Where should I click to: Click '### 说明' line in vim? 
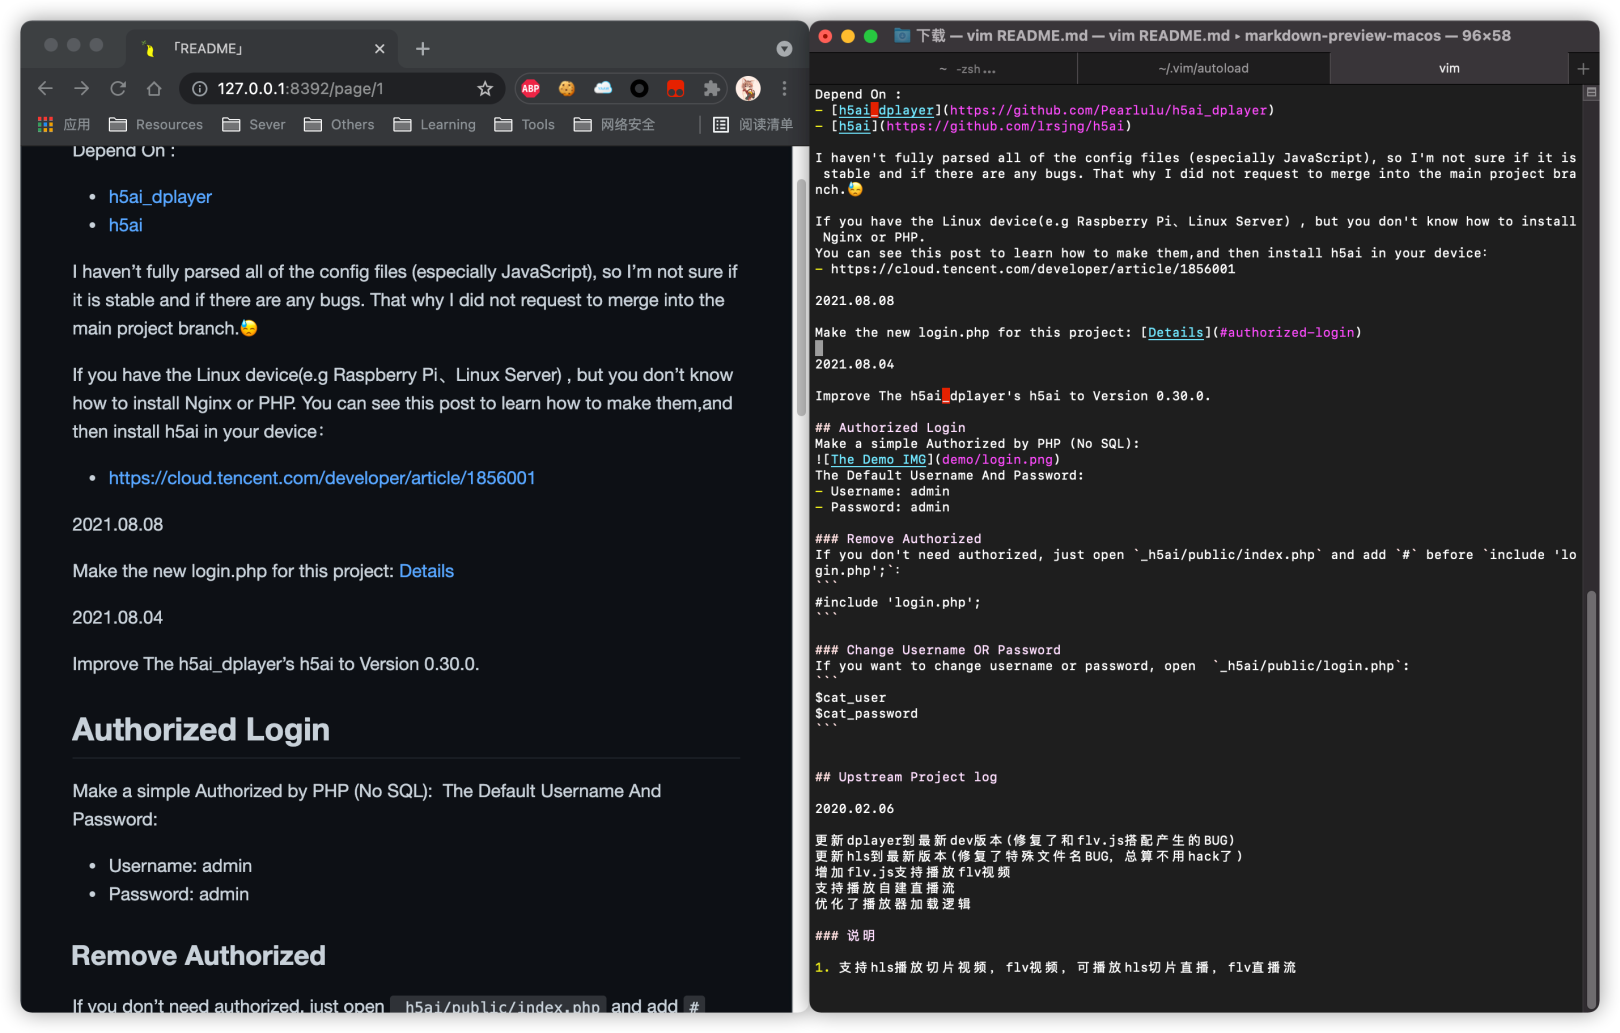click(x=845, y=936)
